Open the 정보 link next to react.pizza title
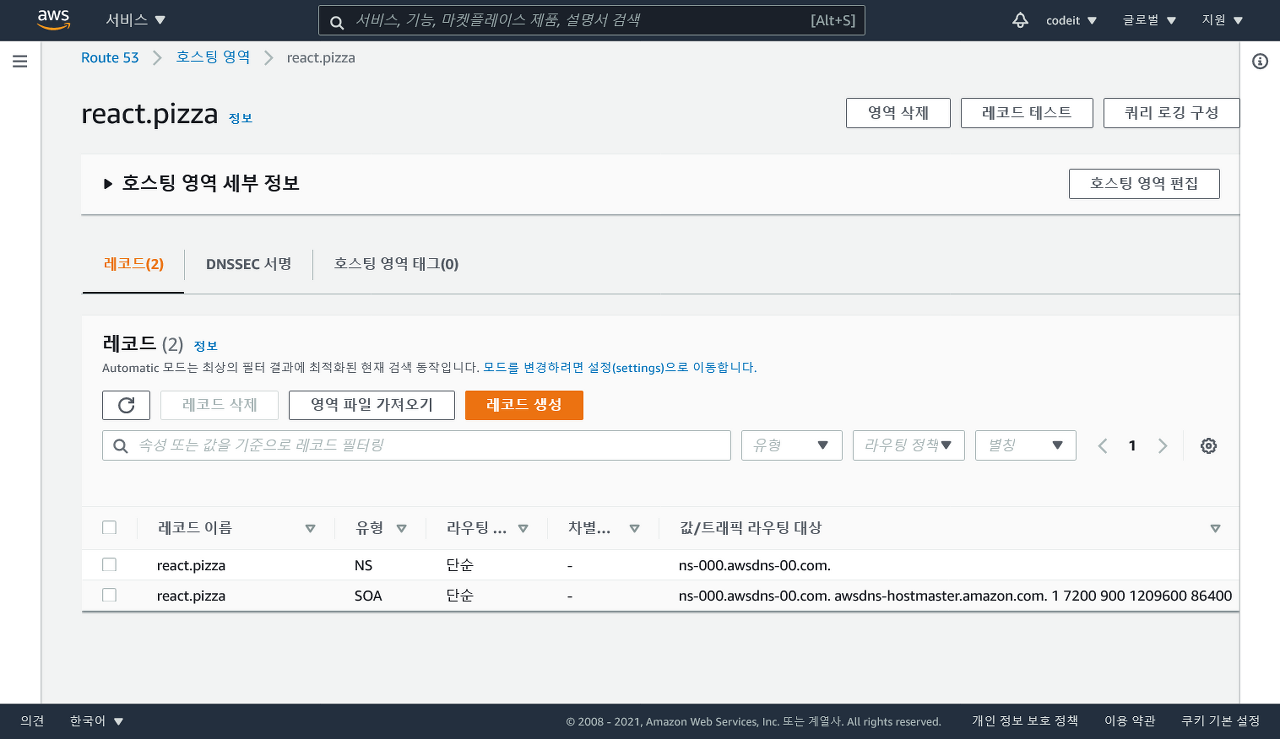Image resolution: width=1280 pixels, height=739 pixels. (x=240, y=118)
